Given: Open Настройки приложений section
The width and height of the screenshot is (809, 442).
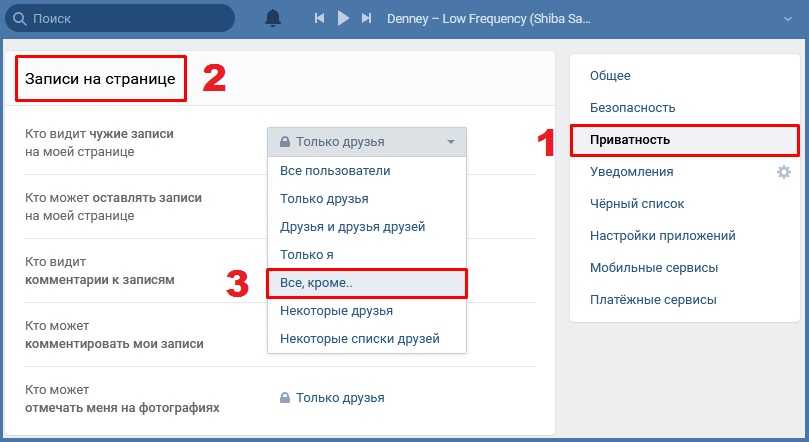Looking at the screenshot, I should tap(685, 236).
